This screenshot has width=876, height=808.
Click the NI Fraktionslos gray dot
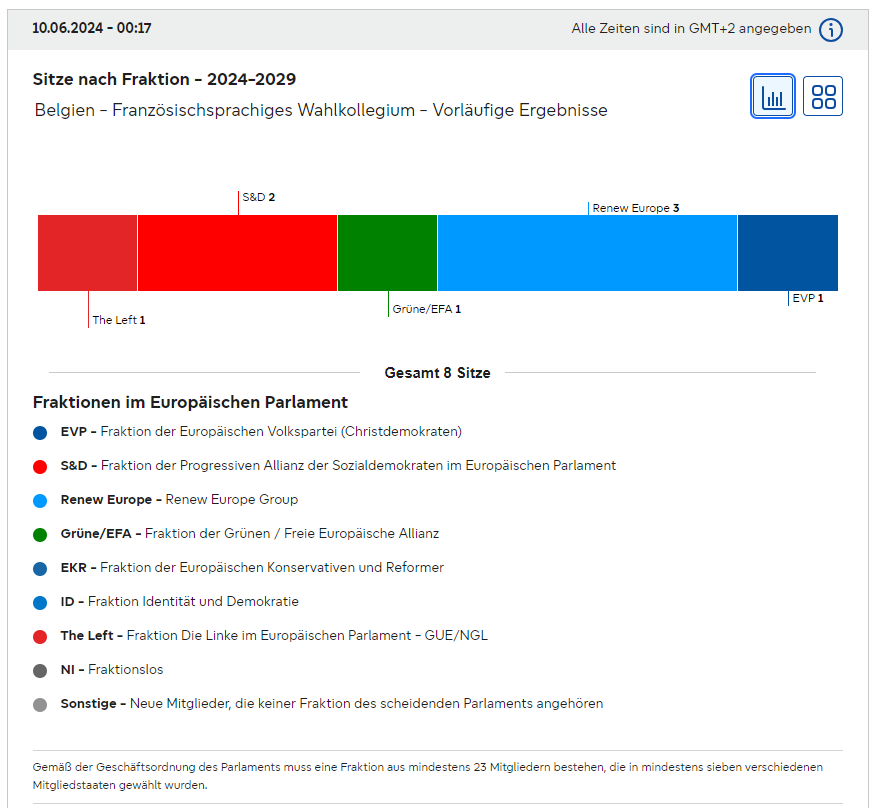(40, 671)
